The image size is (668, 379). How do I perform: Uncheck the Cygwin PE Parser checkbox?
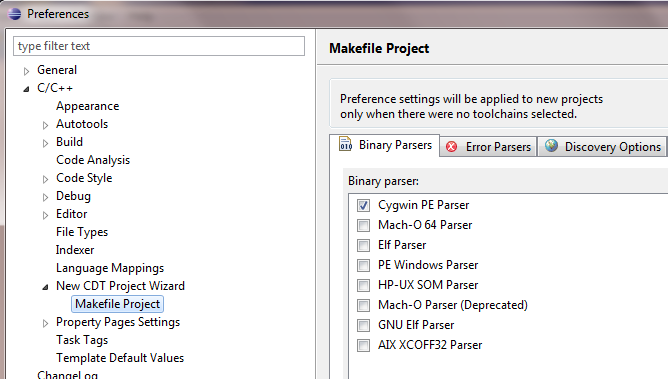click(x=363, y=205)
